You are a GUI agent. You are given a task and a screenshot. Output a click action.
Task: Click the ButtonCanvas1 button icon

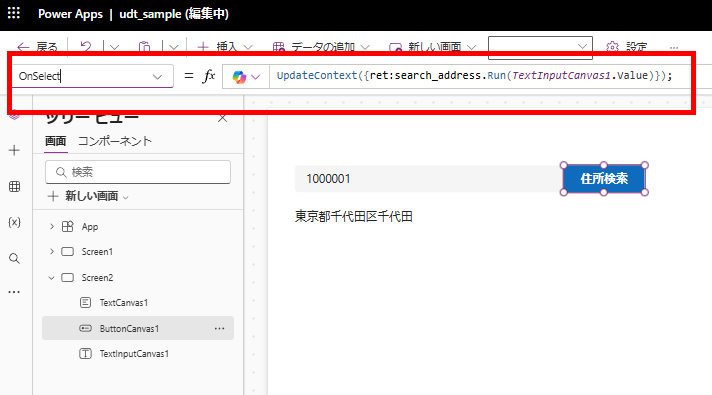click(85, 328)
